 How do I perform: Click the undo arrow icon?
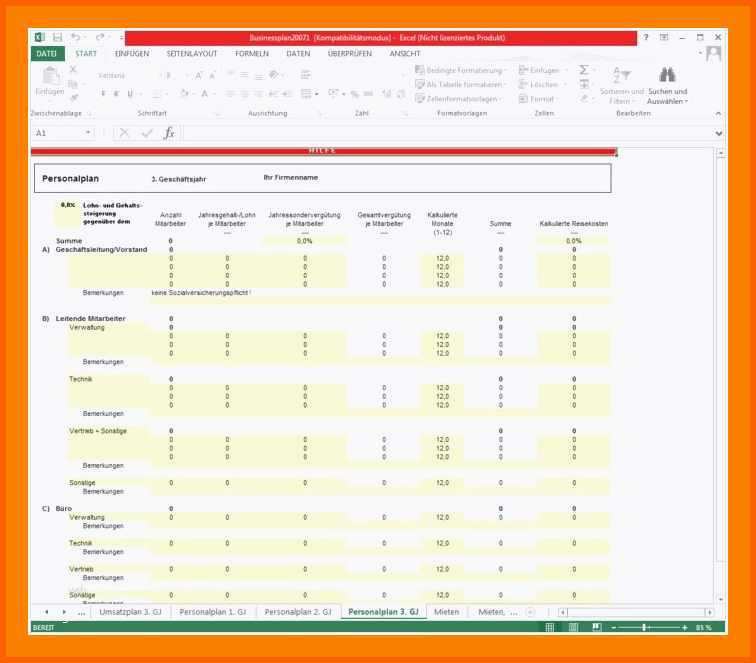(76, 37)
